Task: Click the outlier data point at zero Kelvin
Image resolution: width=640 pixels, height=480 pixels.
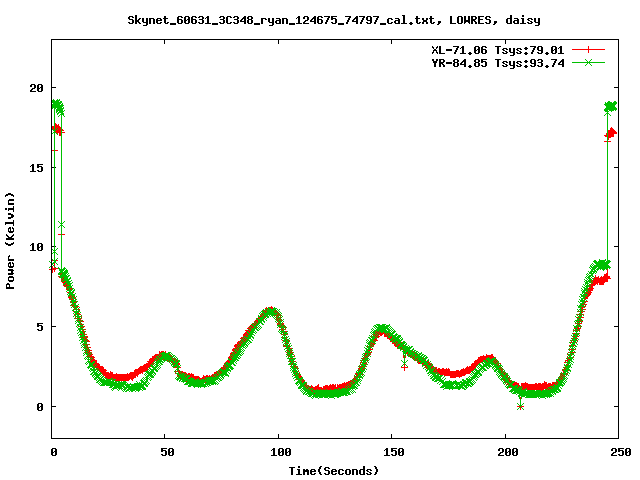Action: 520,407
